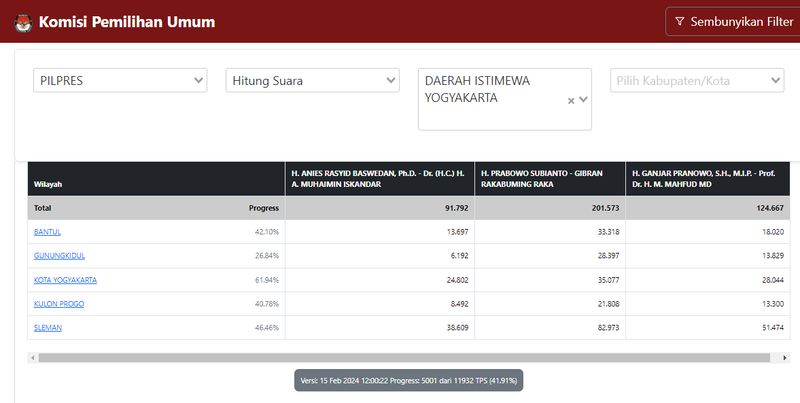Click Sleman value 82.973
This screenshot has width=800, height=403.
click(x=609, y=328)
